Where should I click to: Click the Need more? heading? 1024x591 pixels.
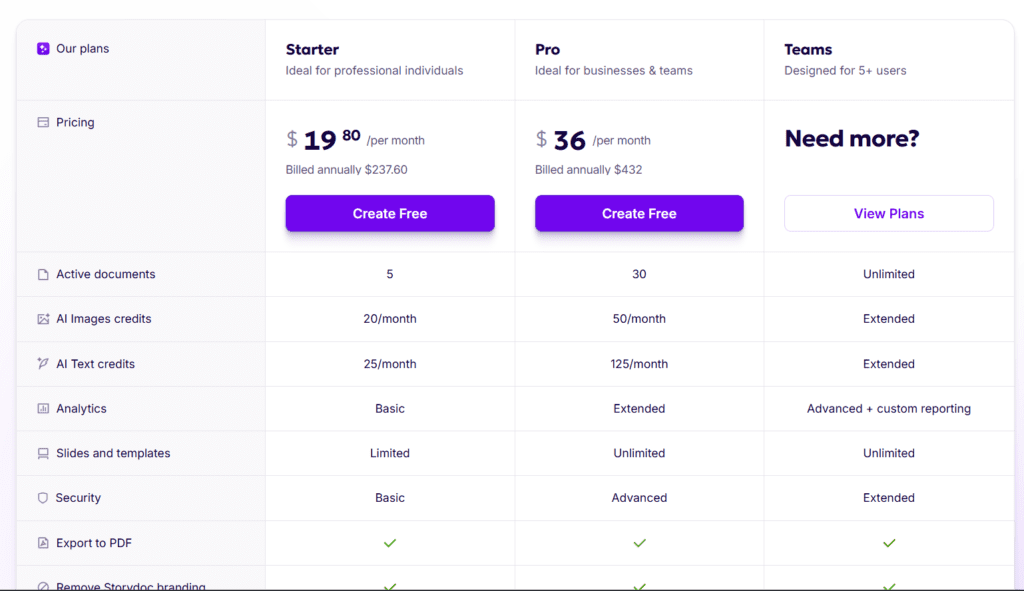click(852, 138)
